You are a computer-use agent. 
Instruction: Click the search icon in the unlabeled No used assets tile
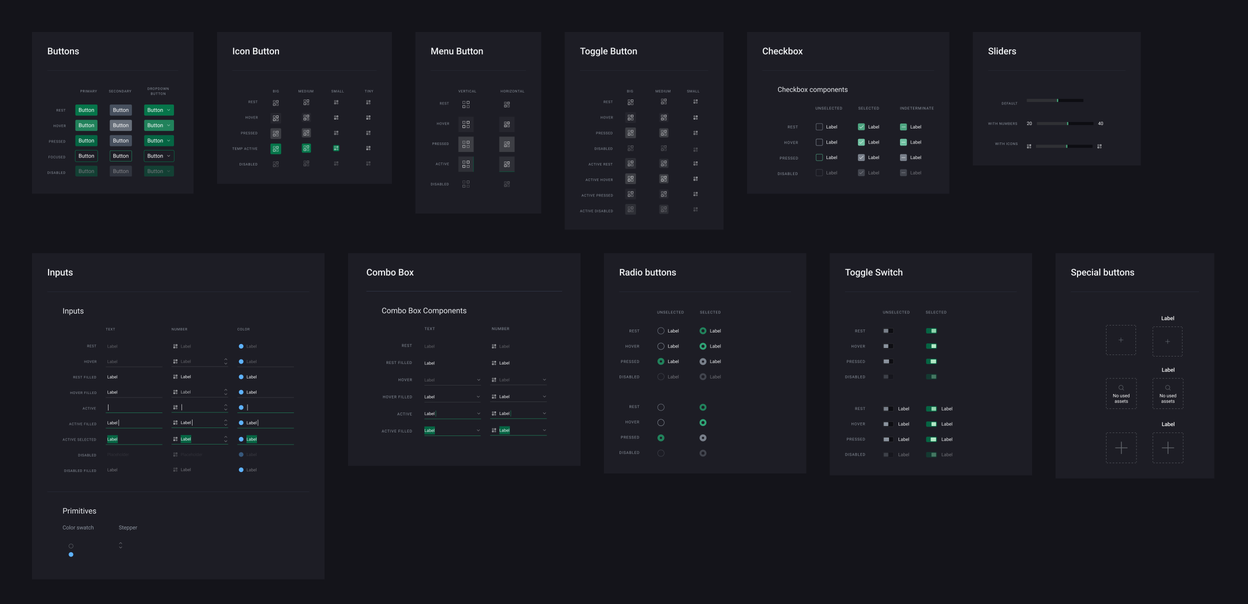coord(1121,388)
